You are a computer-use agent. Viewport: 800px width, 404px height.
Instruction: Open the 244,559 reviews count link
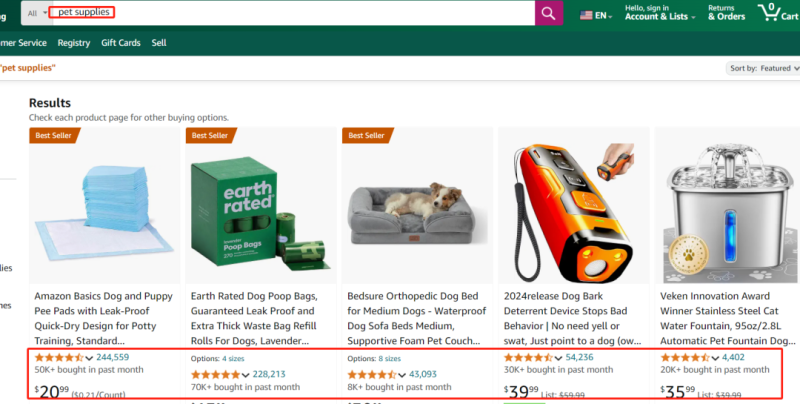point(113,357)
